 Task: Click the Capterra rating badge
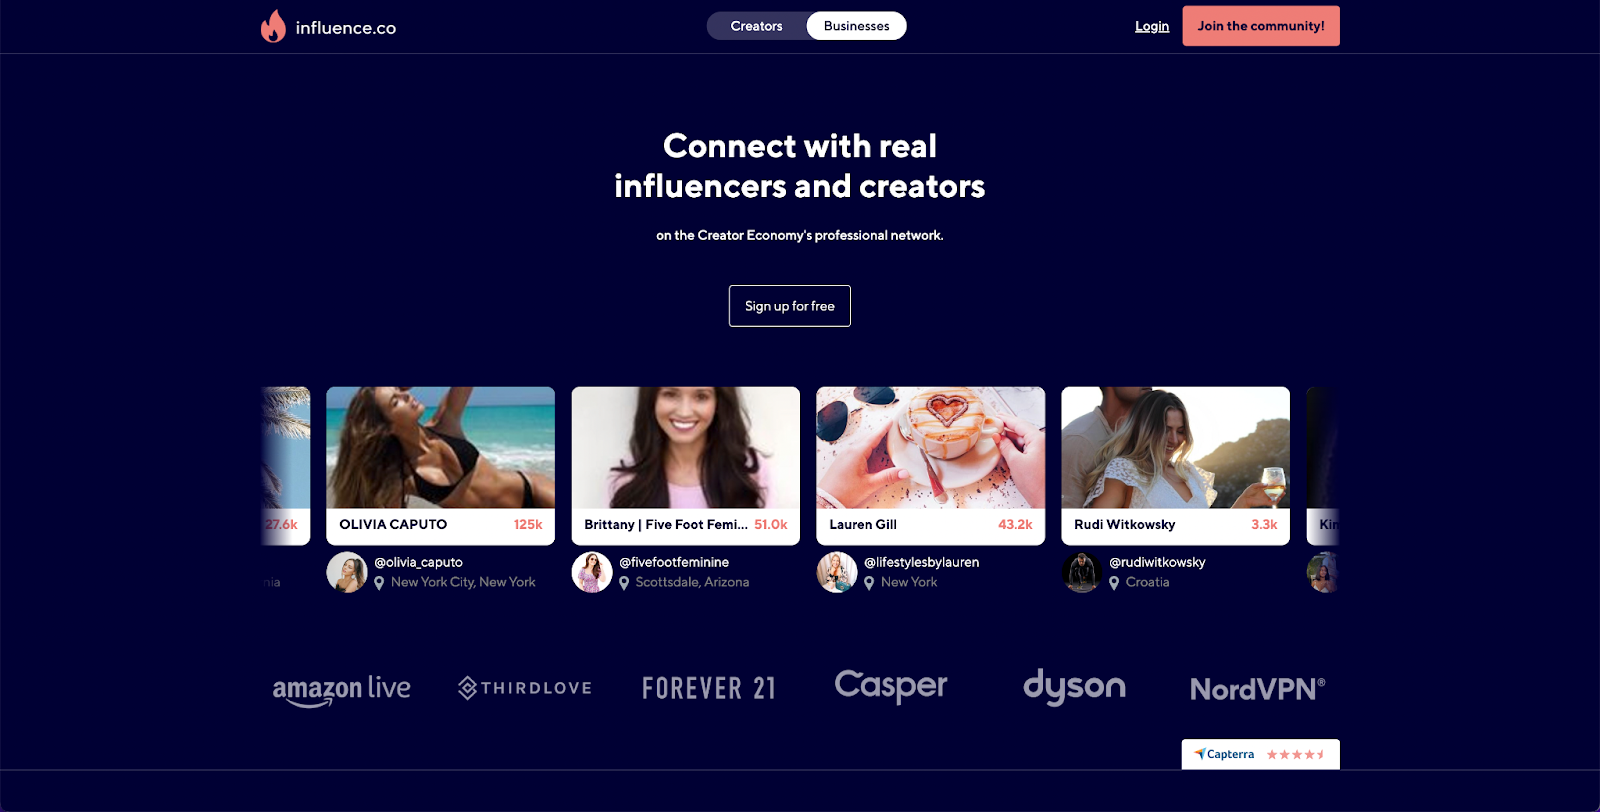coord(1260,754)
